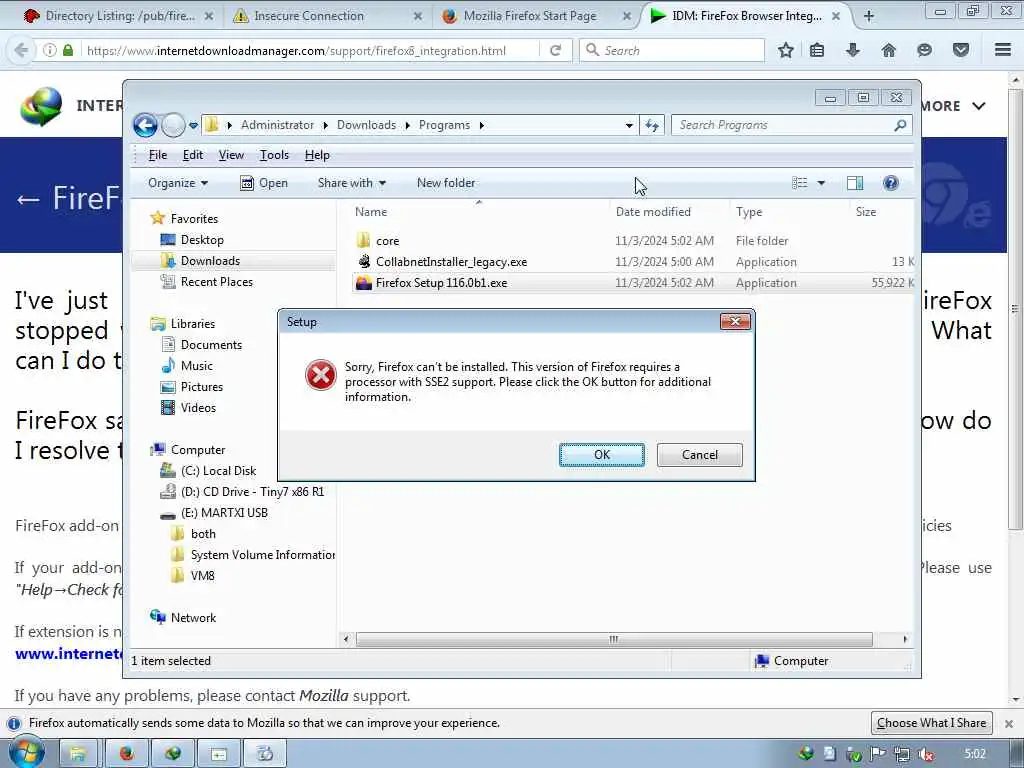Image resolution: width=1024 pixels, height=768 pixels.
Task: Click the Firefox bookmark star icon
Action: pos(786,50)
